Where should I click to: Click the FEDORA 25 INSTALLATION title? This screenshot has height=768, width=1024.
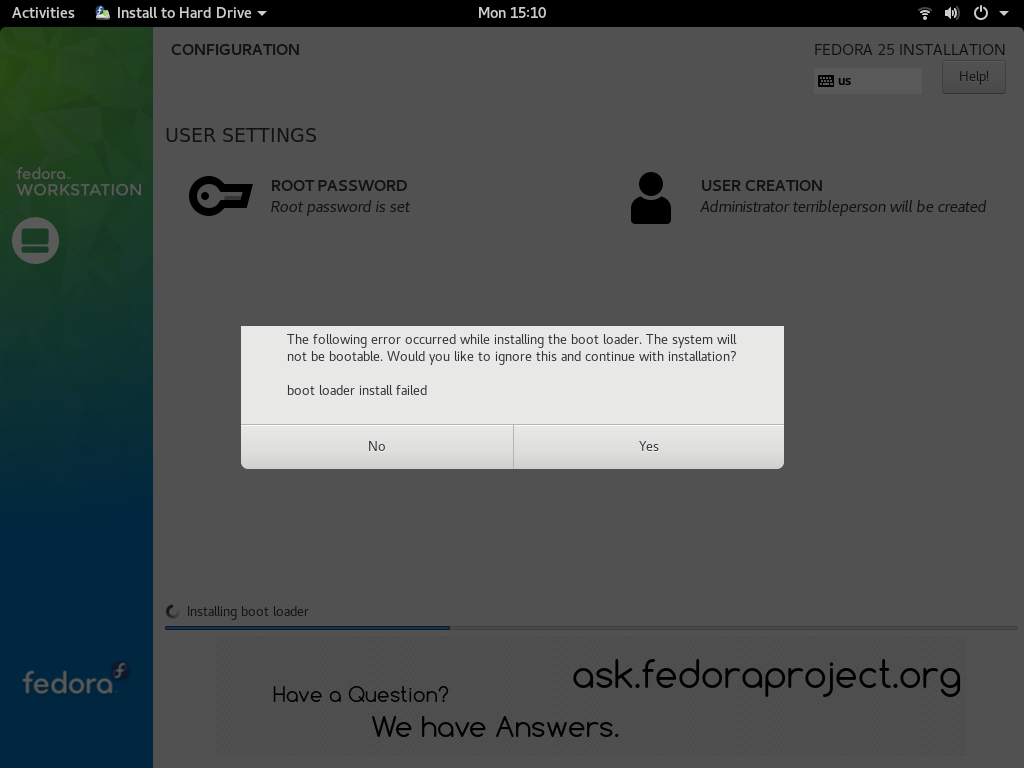tap(910, 50)
